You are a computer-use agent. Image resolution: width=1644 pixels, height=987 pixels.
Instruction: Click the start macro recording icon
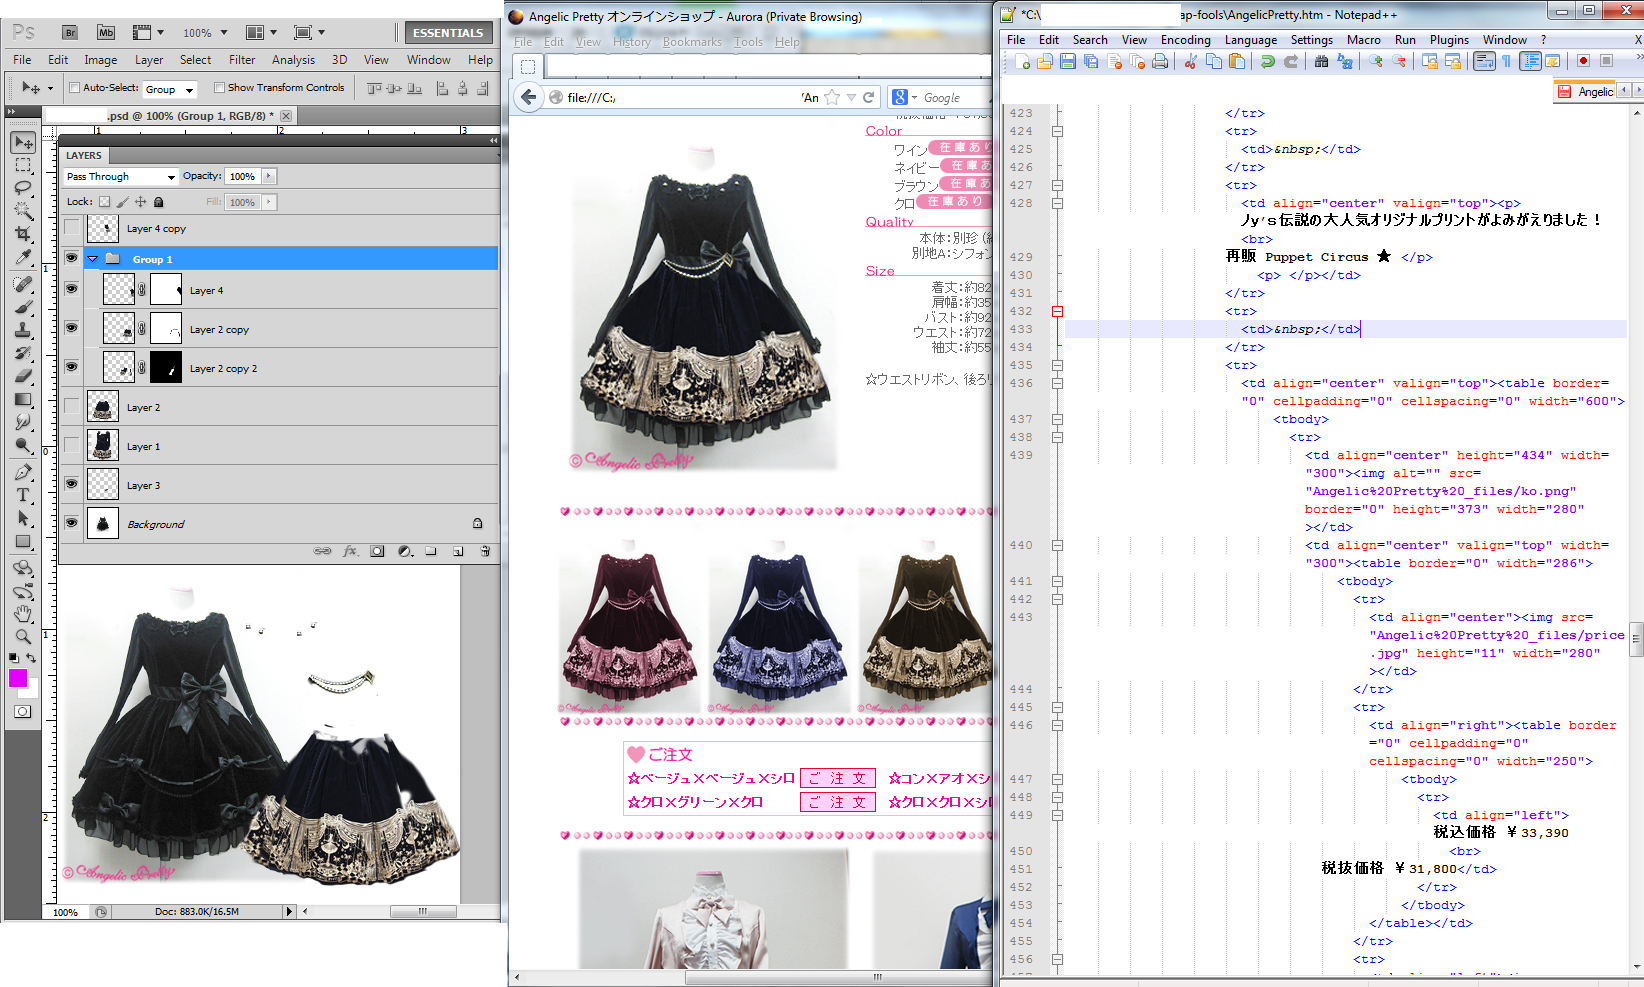1583,62
